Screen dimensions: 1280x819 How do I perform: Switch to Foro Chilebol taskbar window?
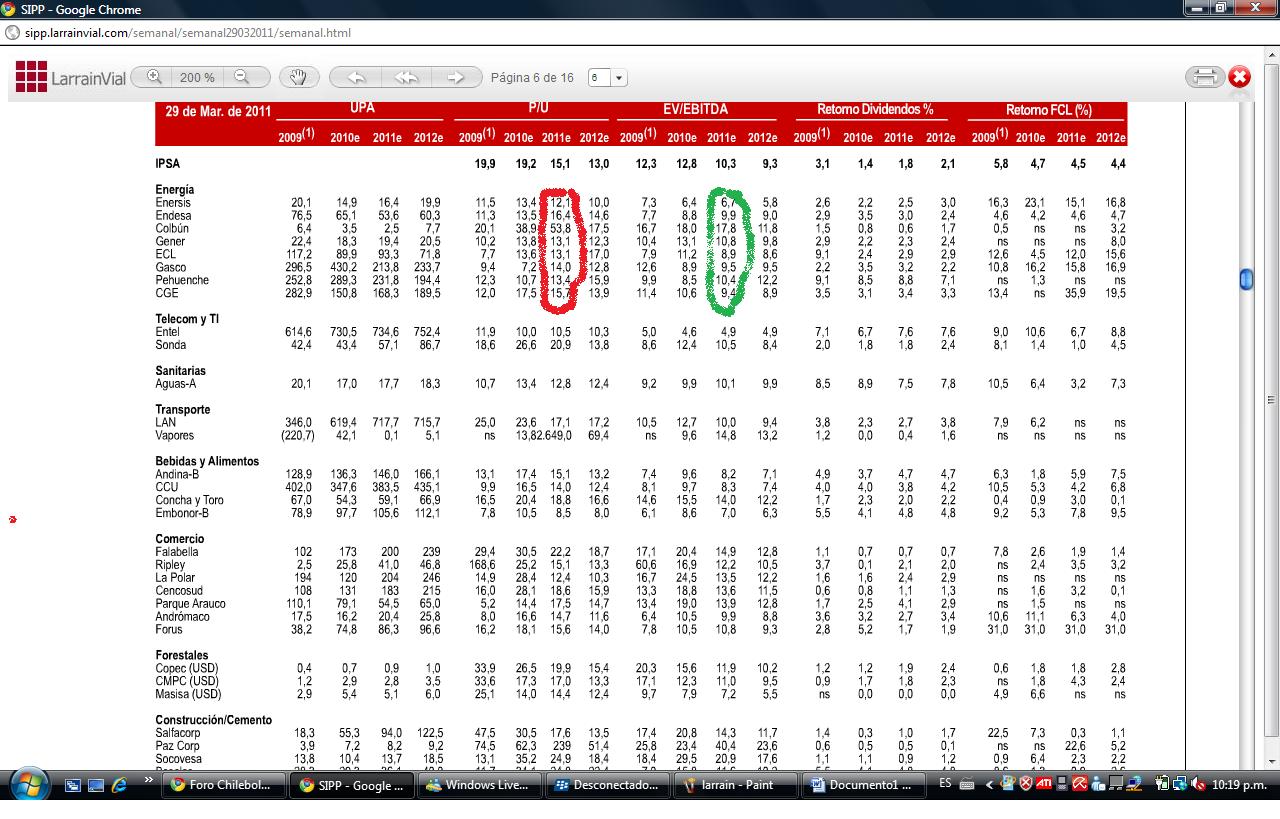225,785
